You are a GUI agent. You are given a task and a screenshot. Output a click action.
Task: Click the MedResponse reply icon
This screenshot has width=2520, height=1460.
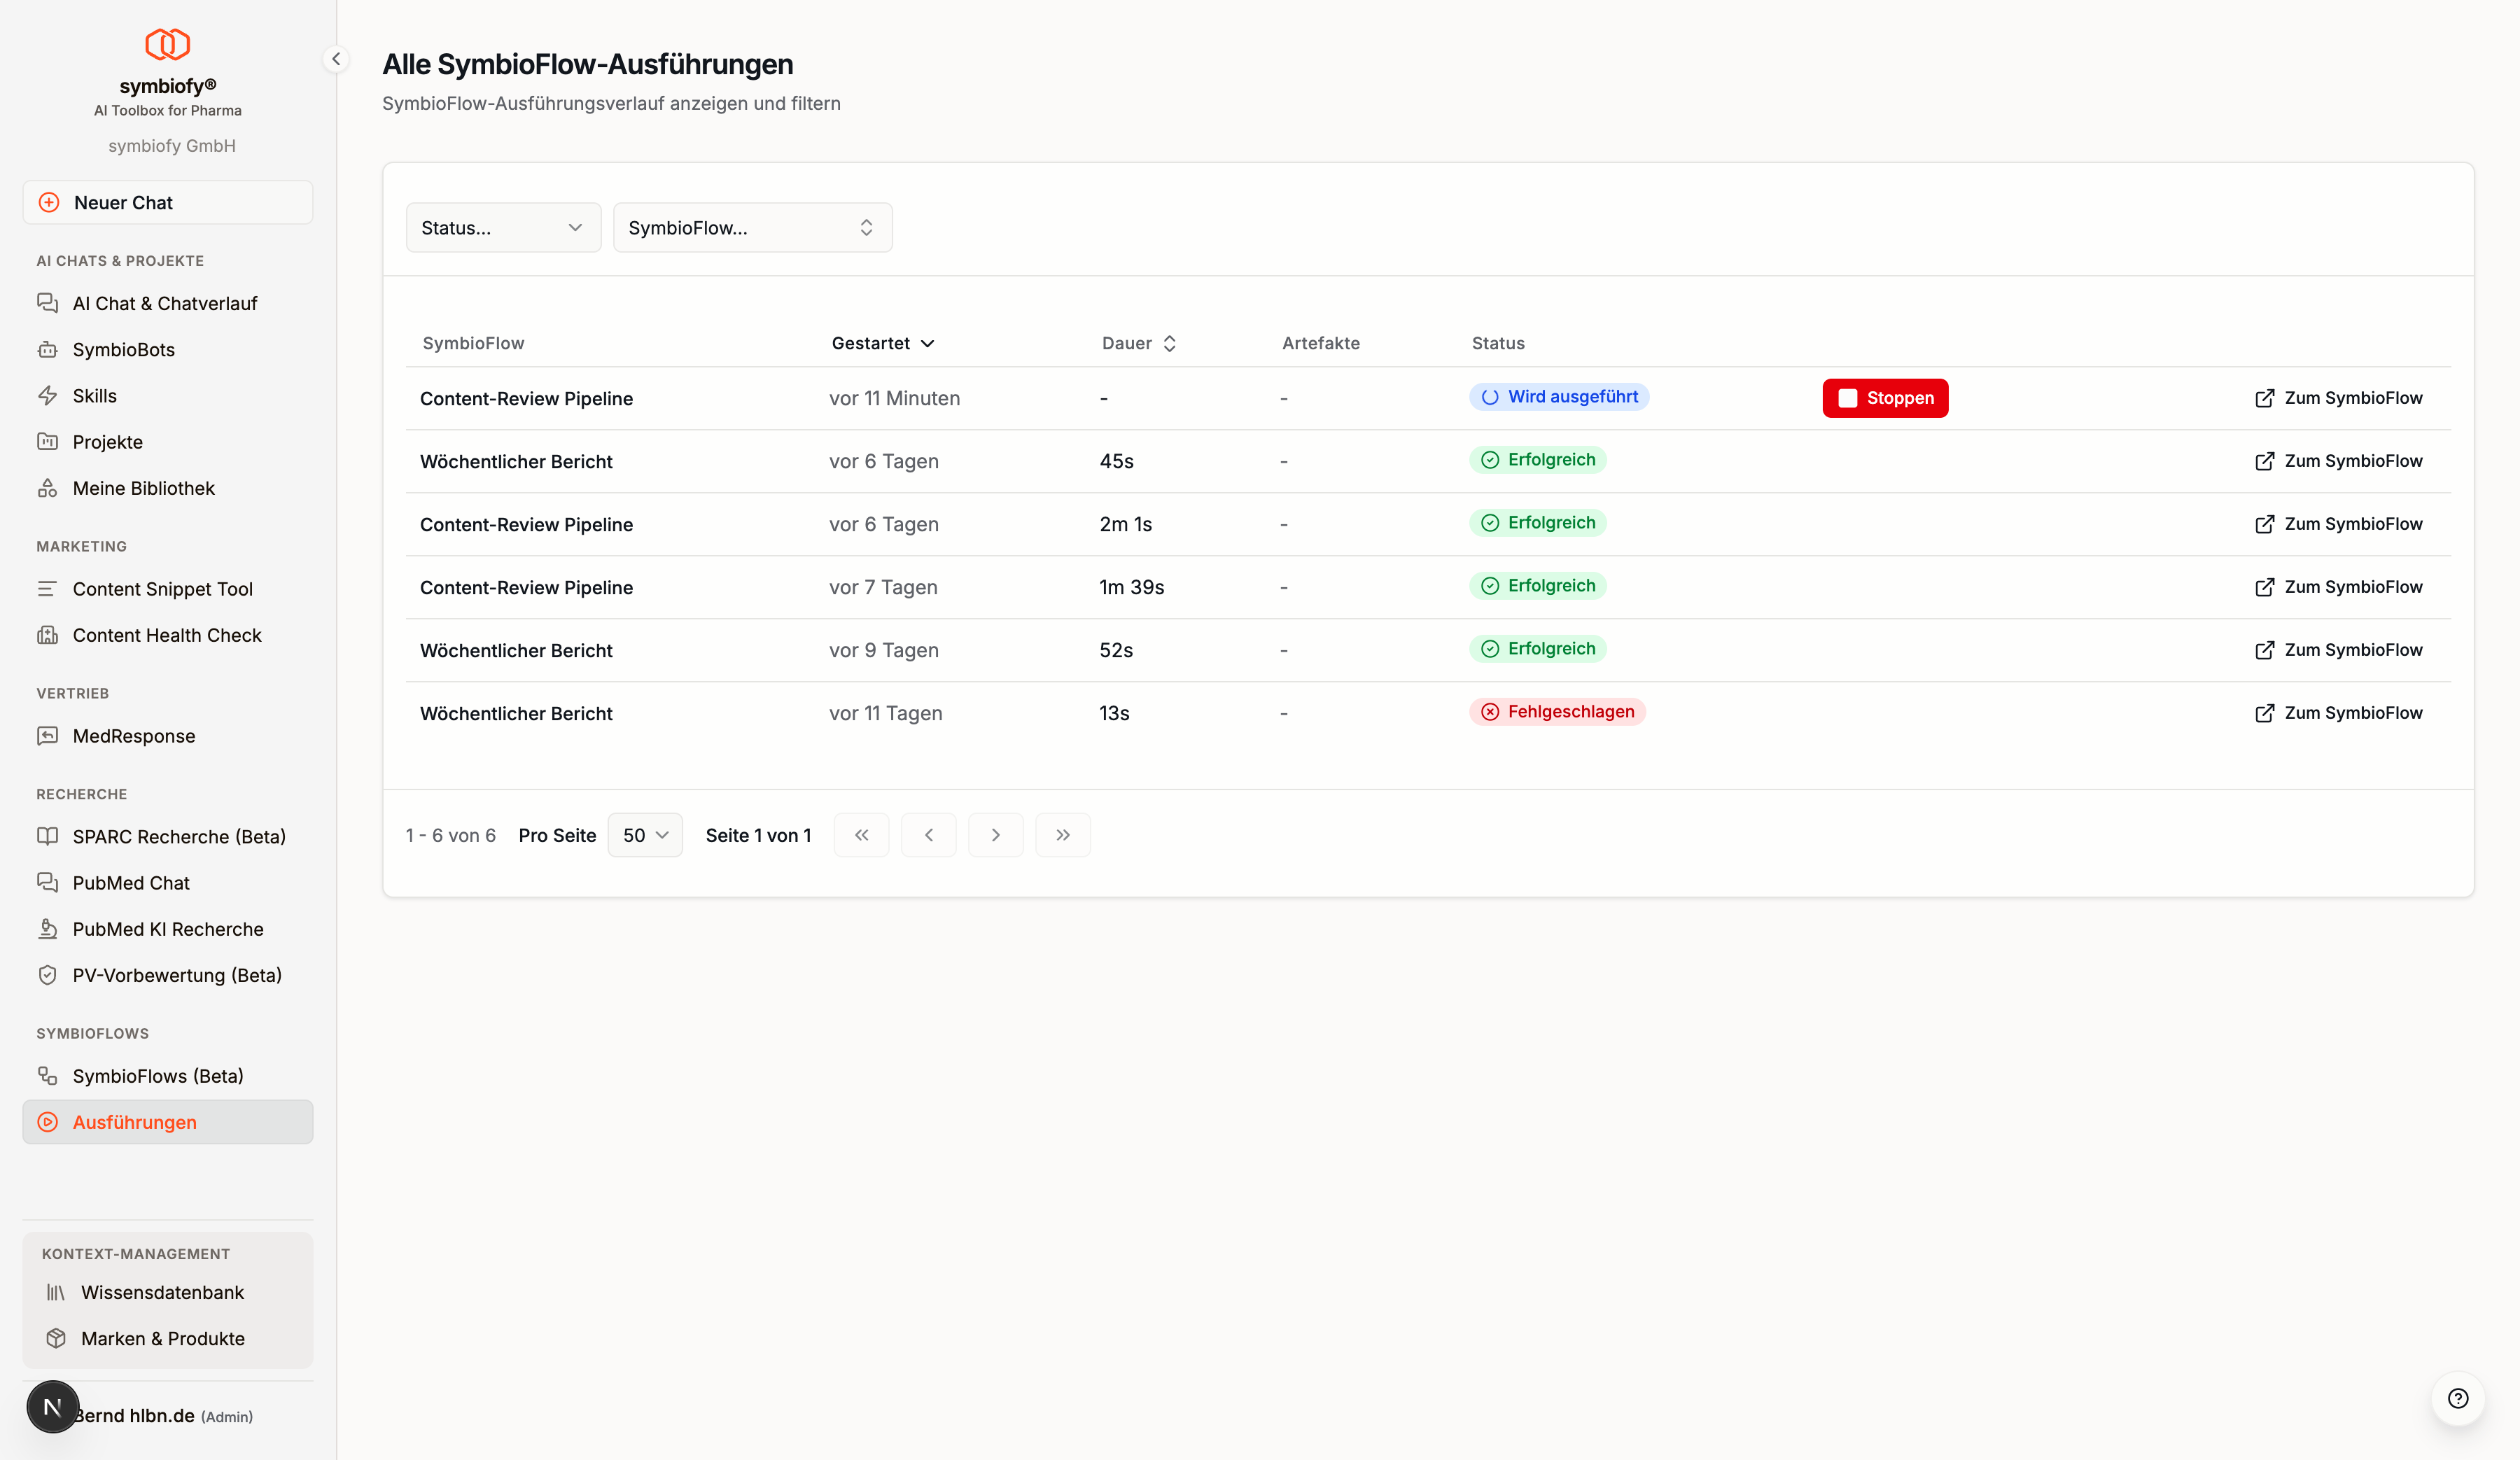coord(47,736)
